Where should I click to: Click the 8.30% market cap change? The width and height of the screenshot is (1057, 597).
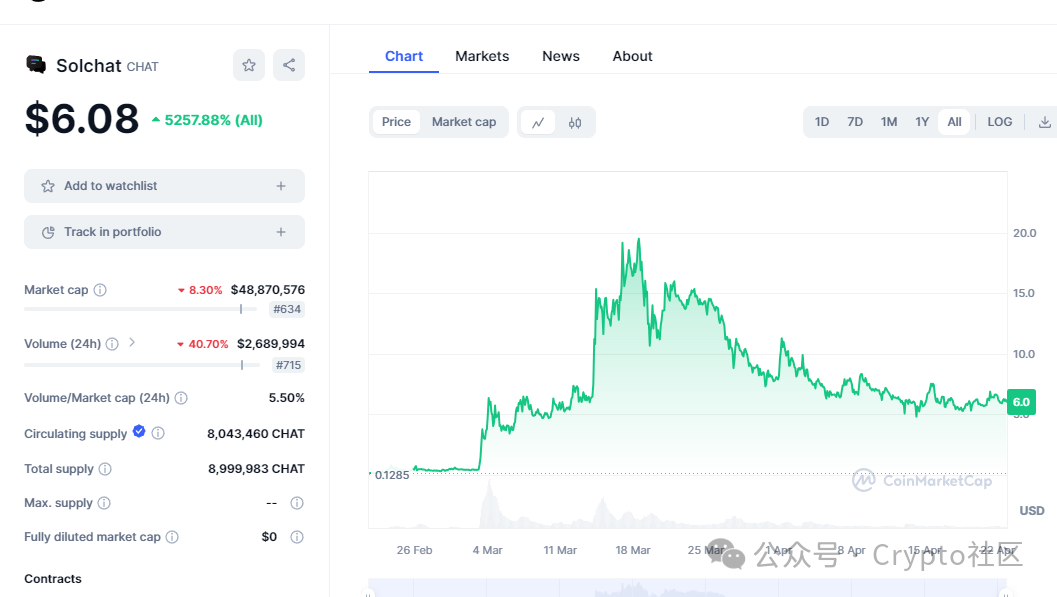tap(200, 290)
